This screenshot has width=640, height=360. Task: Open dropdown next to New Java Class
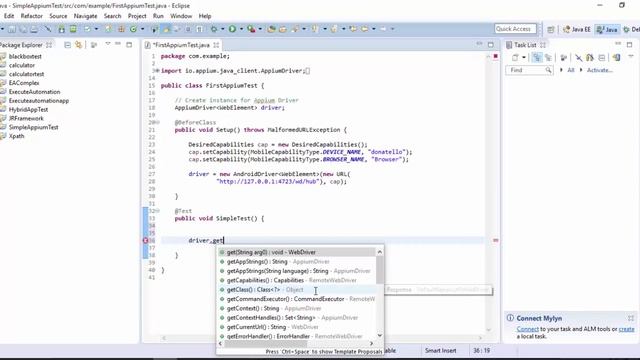[x=142, y=29]
